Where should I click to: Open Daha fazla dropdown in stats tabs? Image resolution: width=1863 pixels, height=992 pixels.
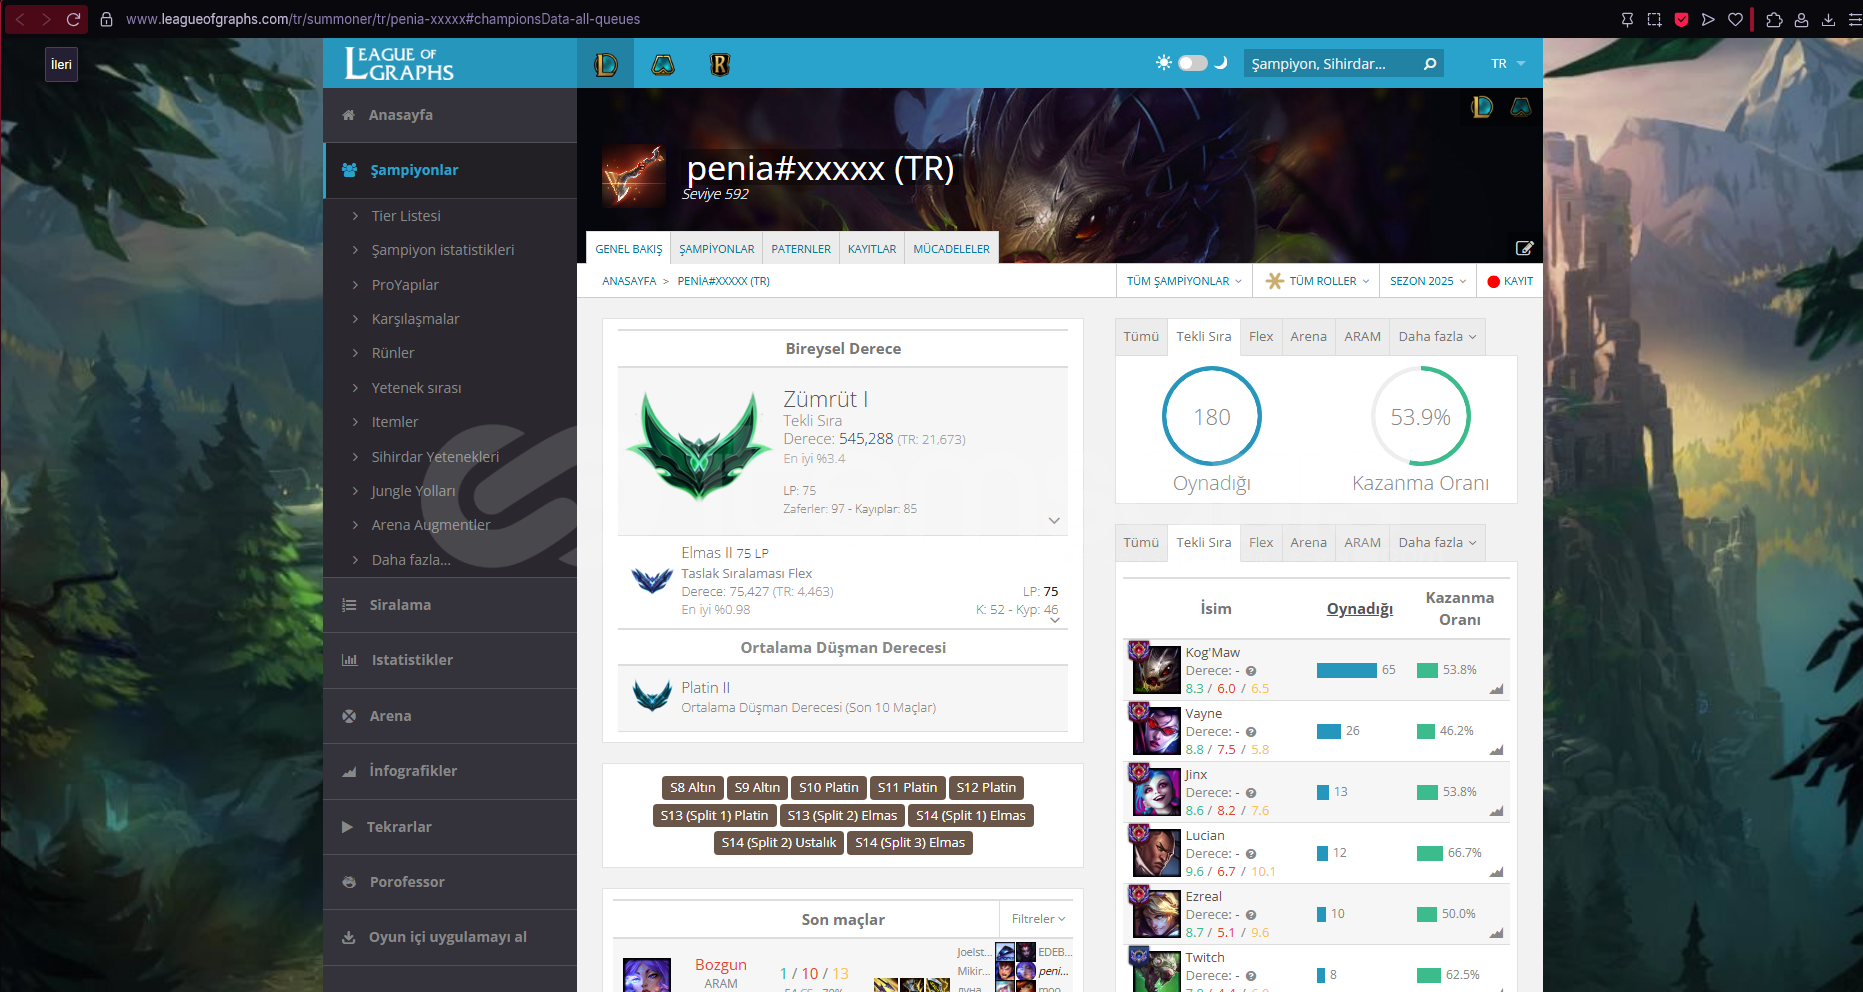pyautogui.click(x=1437, y=337)
